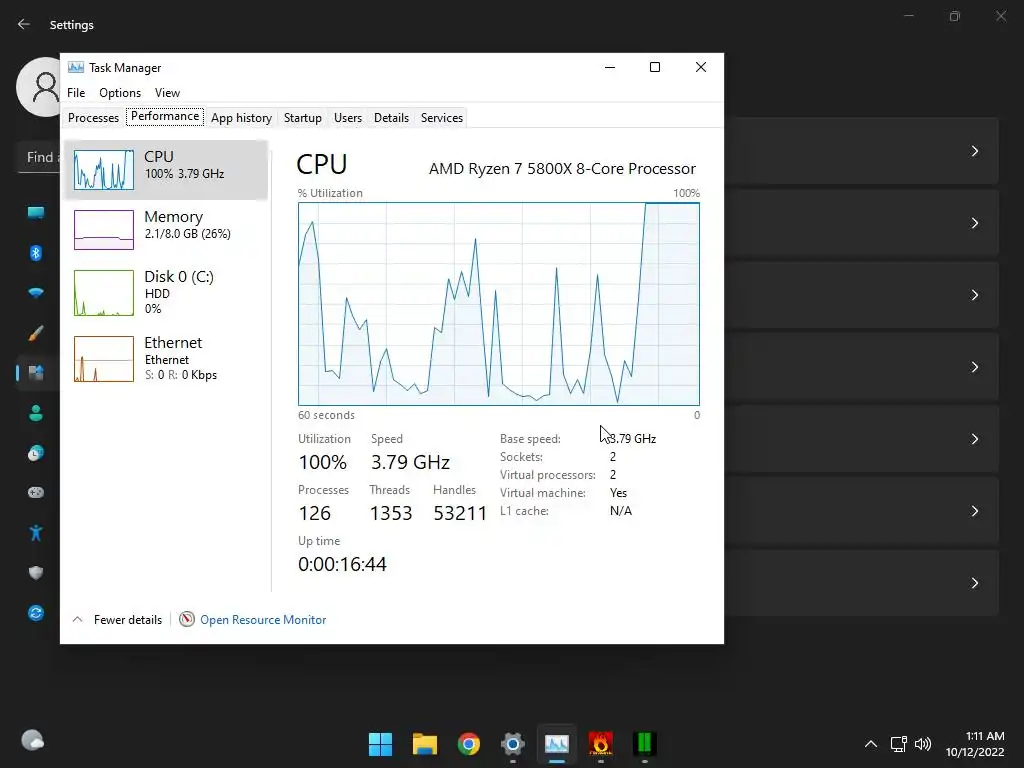Expand the fifth Settings row chevron
Image resolution: width=1024 pixels, height=768 pixels.
click(974, 439)
